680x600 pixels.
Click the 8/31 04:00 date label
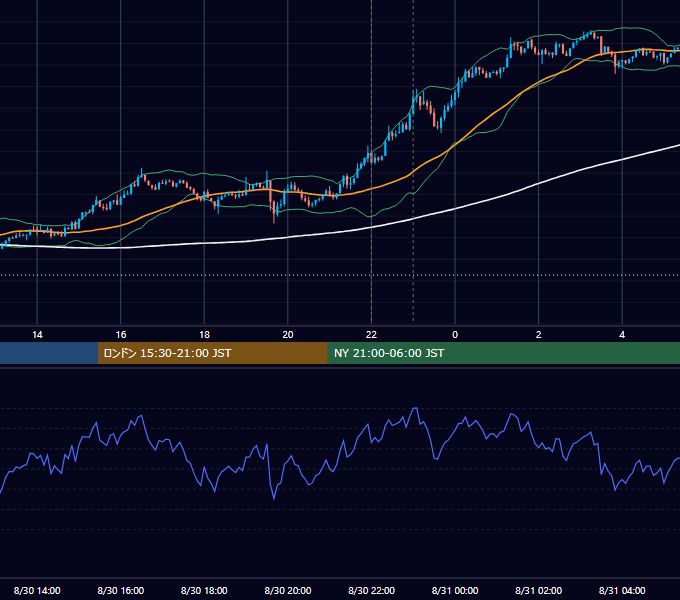click(x=622, y=590)
